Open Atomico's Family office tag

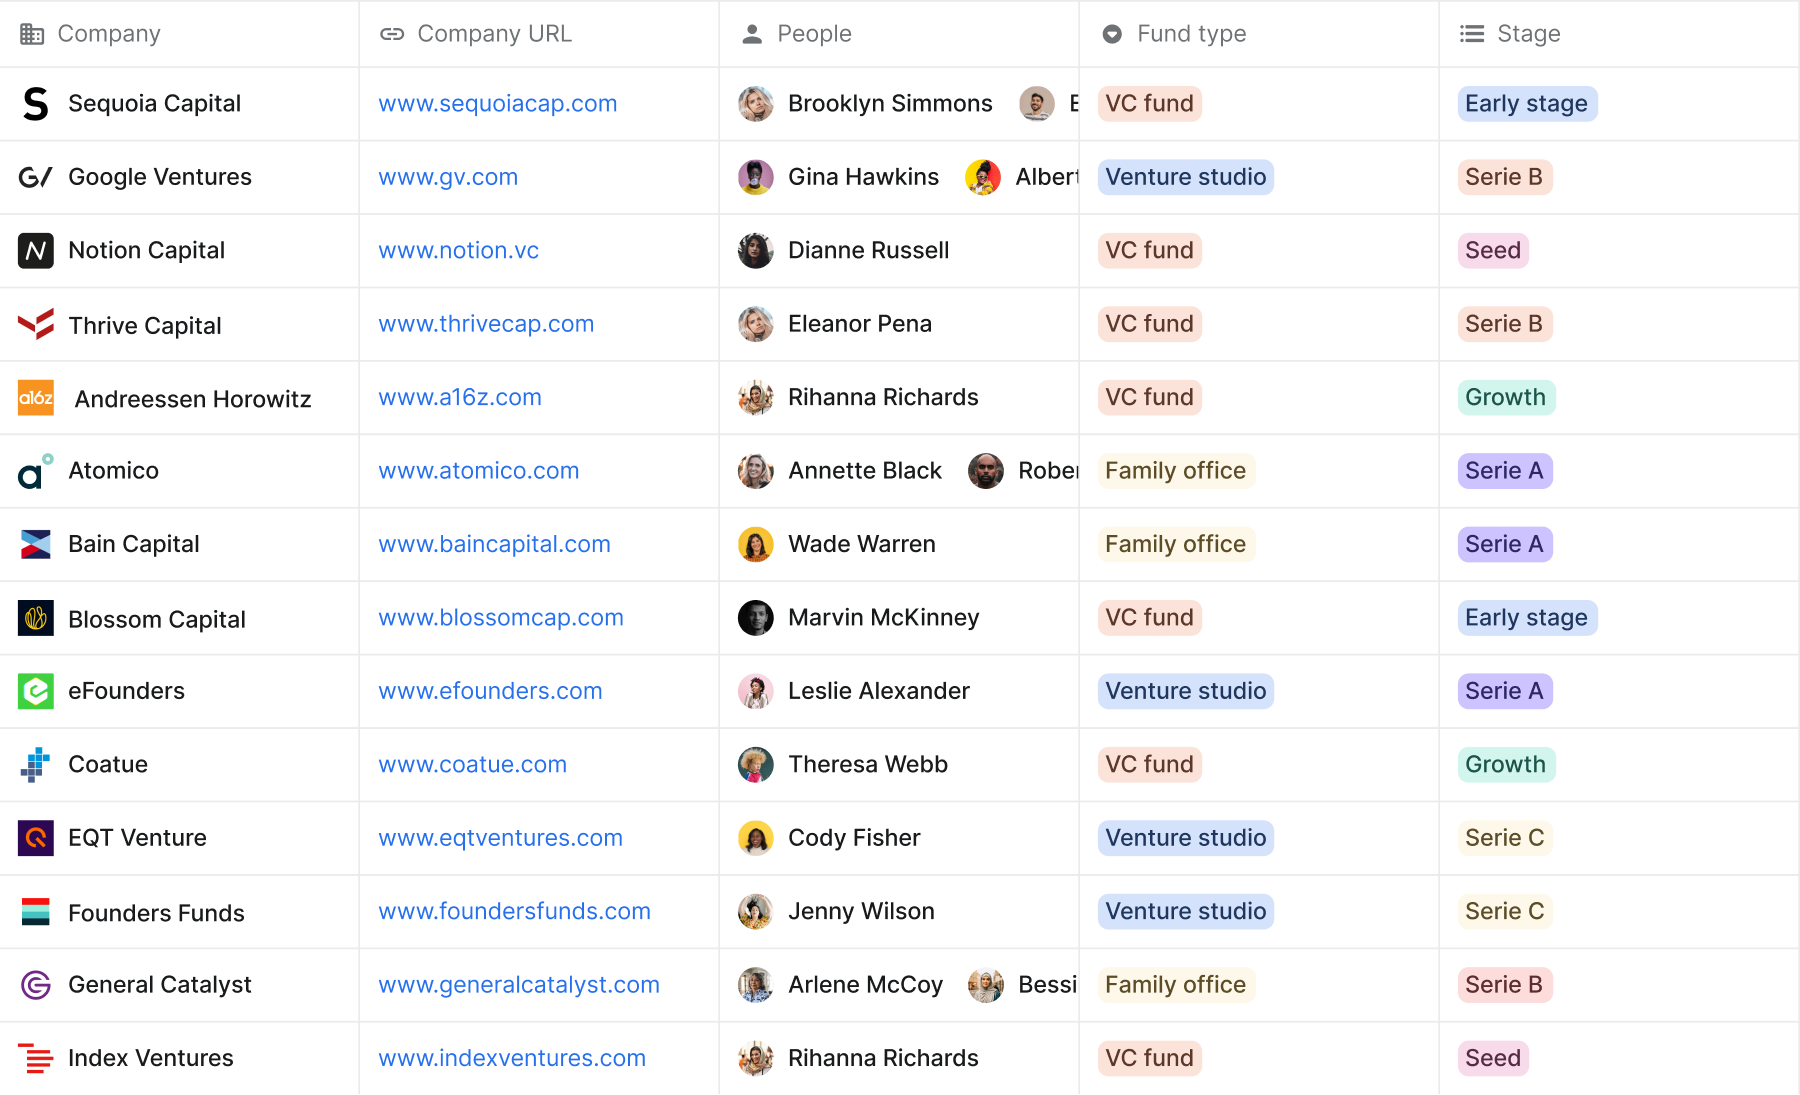coord(1176,471)
